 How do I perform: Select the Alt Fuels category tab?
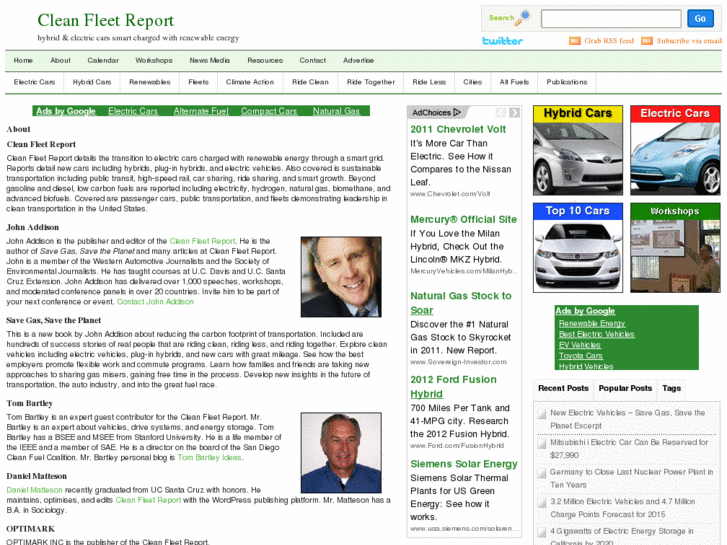click(x=514, y=82)
